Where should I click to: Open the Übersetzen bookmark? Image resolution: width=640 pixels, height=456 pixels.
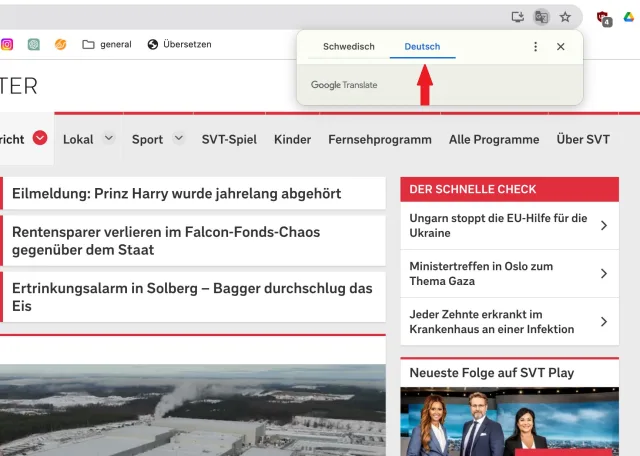tap(180, 44)
